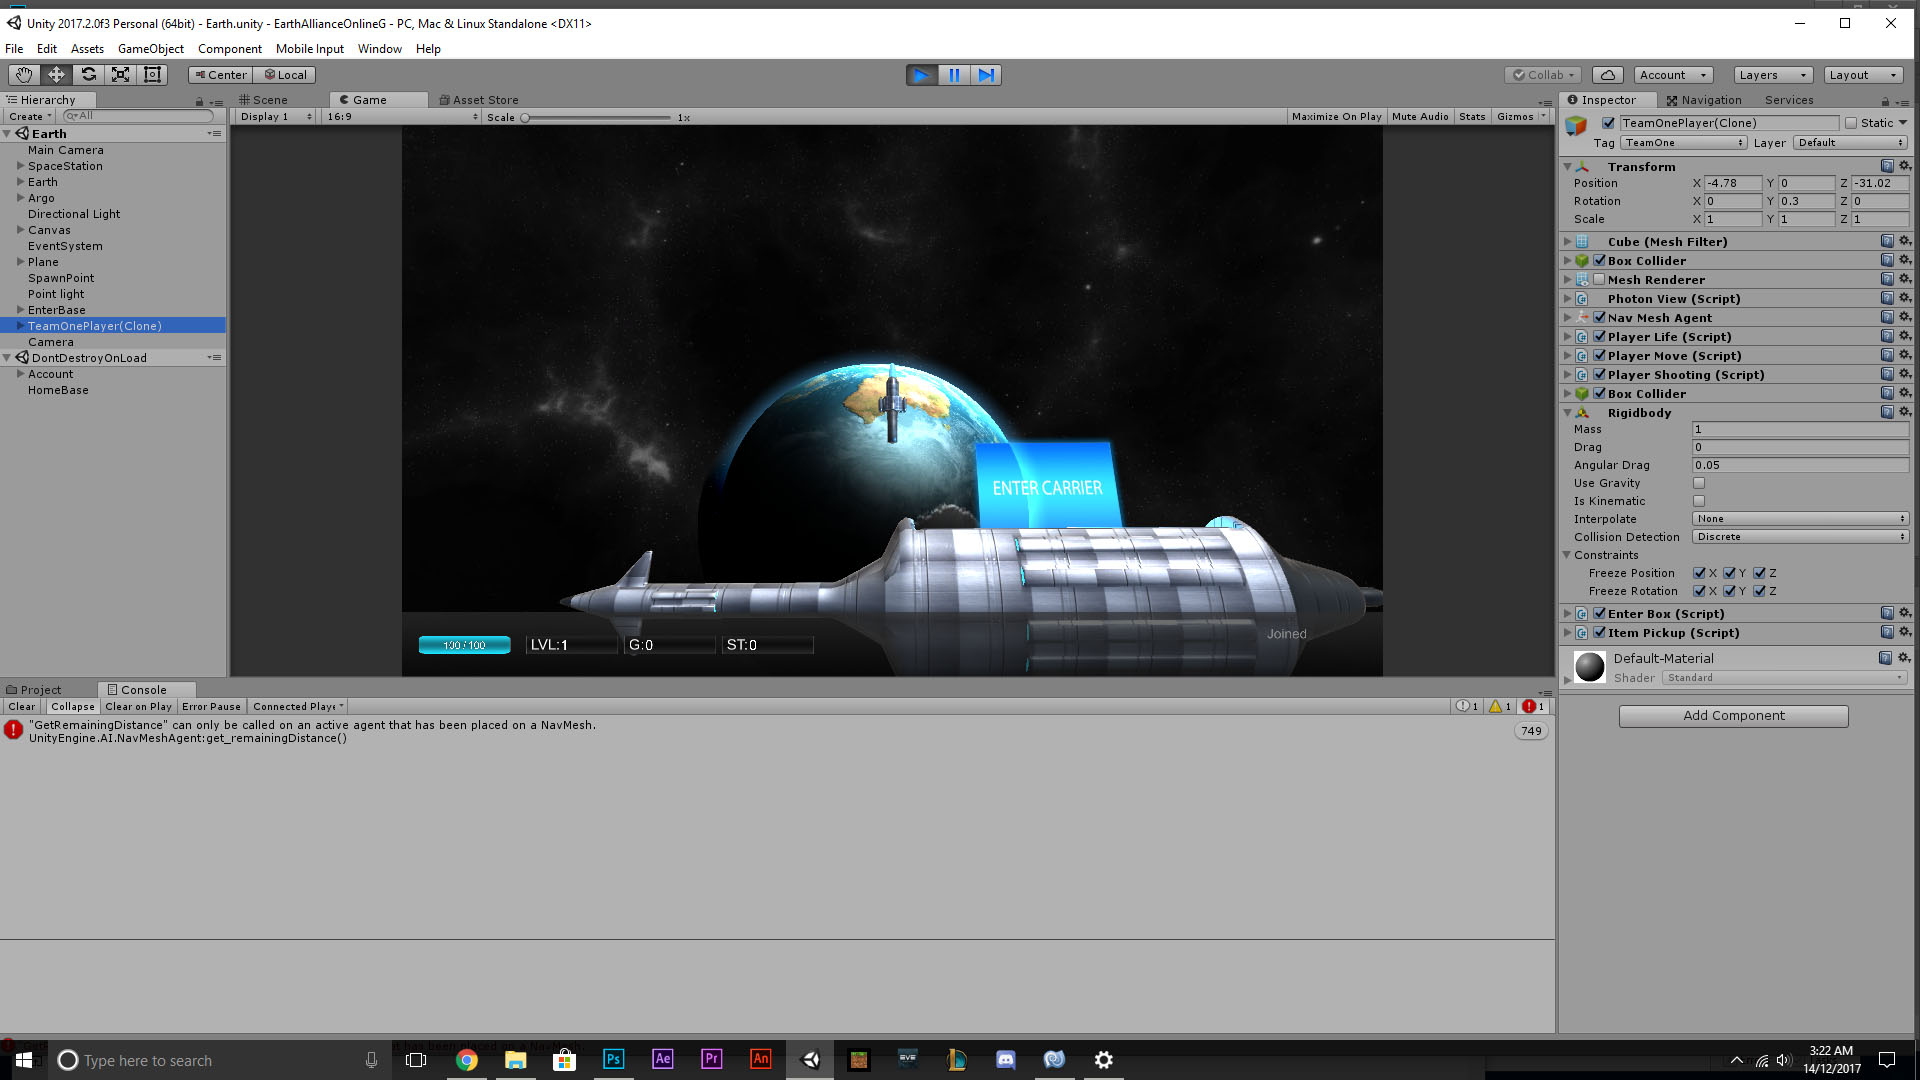
Task: Open the Account dropdown in toolbar
Action: point(1673,75)
